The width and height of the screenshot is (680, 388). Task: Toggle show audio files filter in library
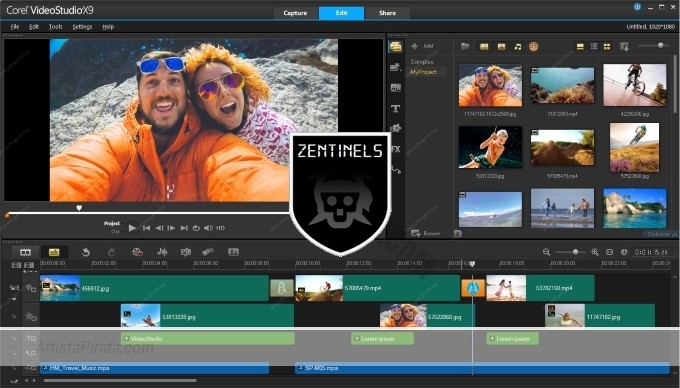[x=518, y=46]
